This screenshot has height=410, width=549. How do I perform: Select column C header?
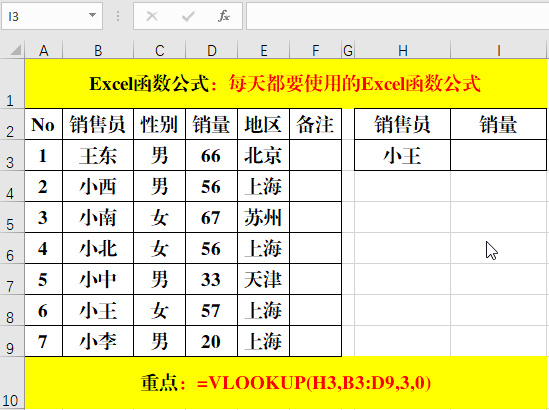[160, 51]
